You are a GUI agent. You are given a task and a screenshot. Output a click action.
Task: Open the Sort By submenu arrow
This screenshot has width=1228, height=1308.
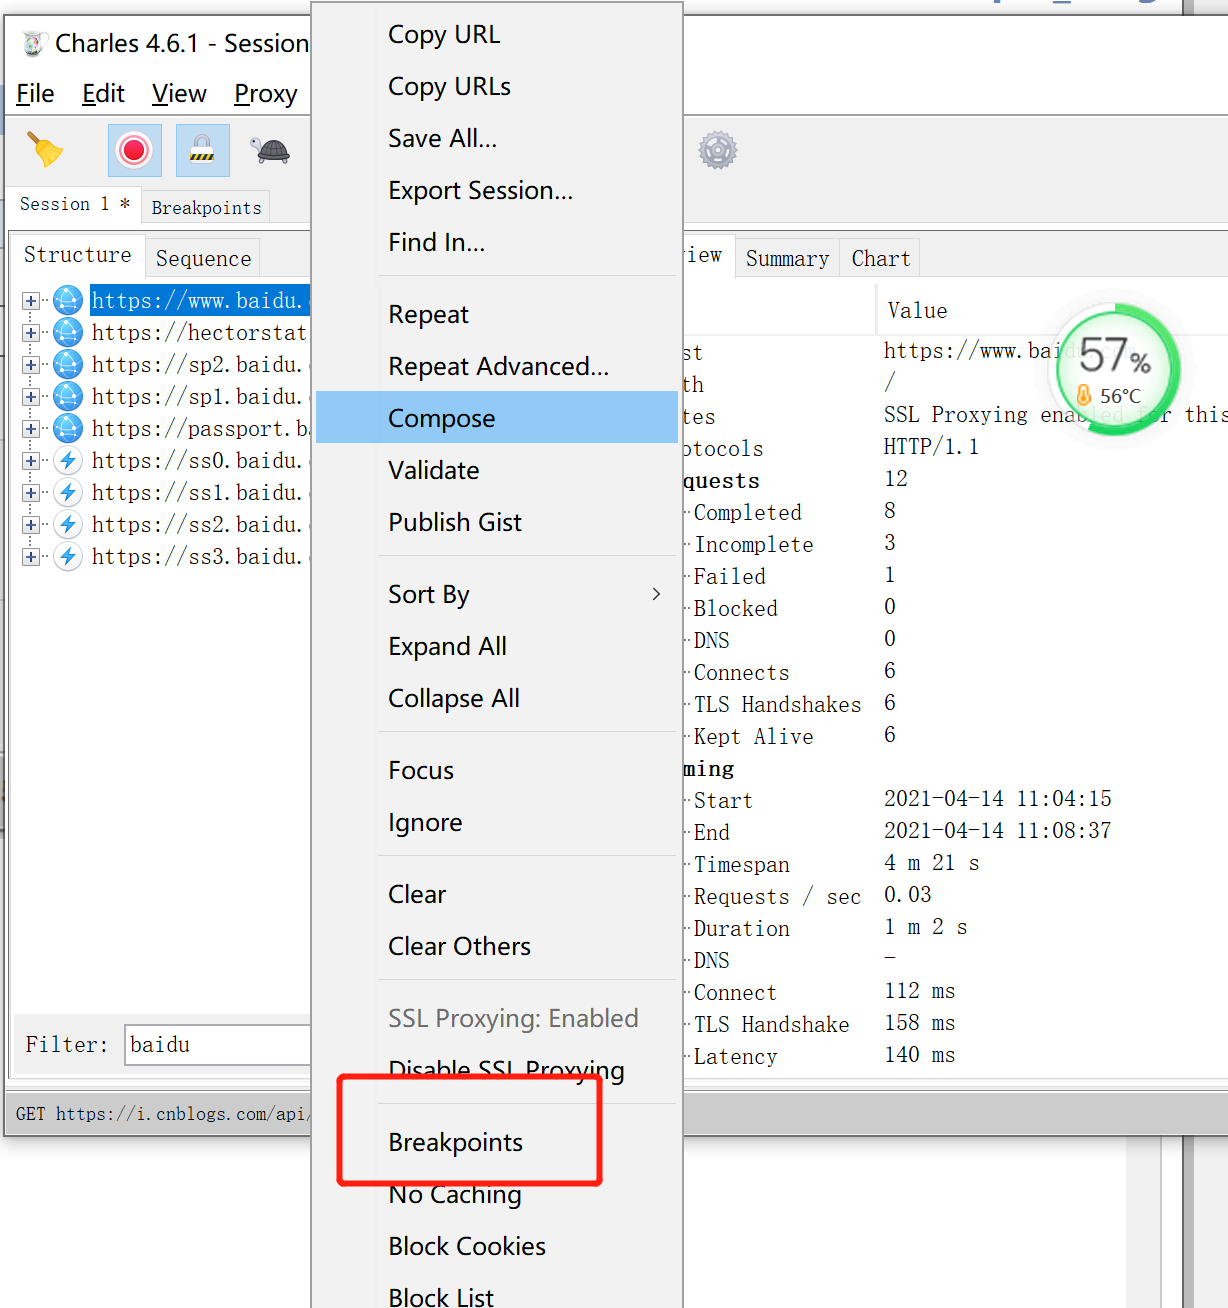(x=656, y=594)
